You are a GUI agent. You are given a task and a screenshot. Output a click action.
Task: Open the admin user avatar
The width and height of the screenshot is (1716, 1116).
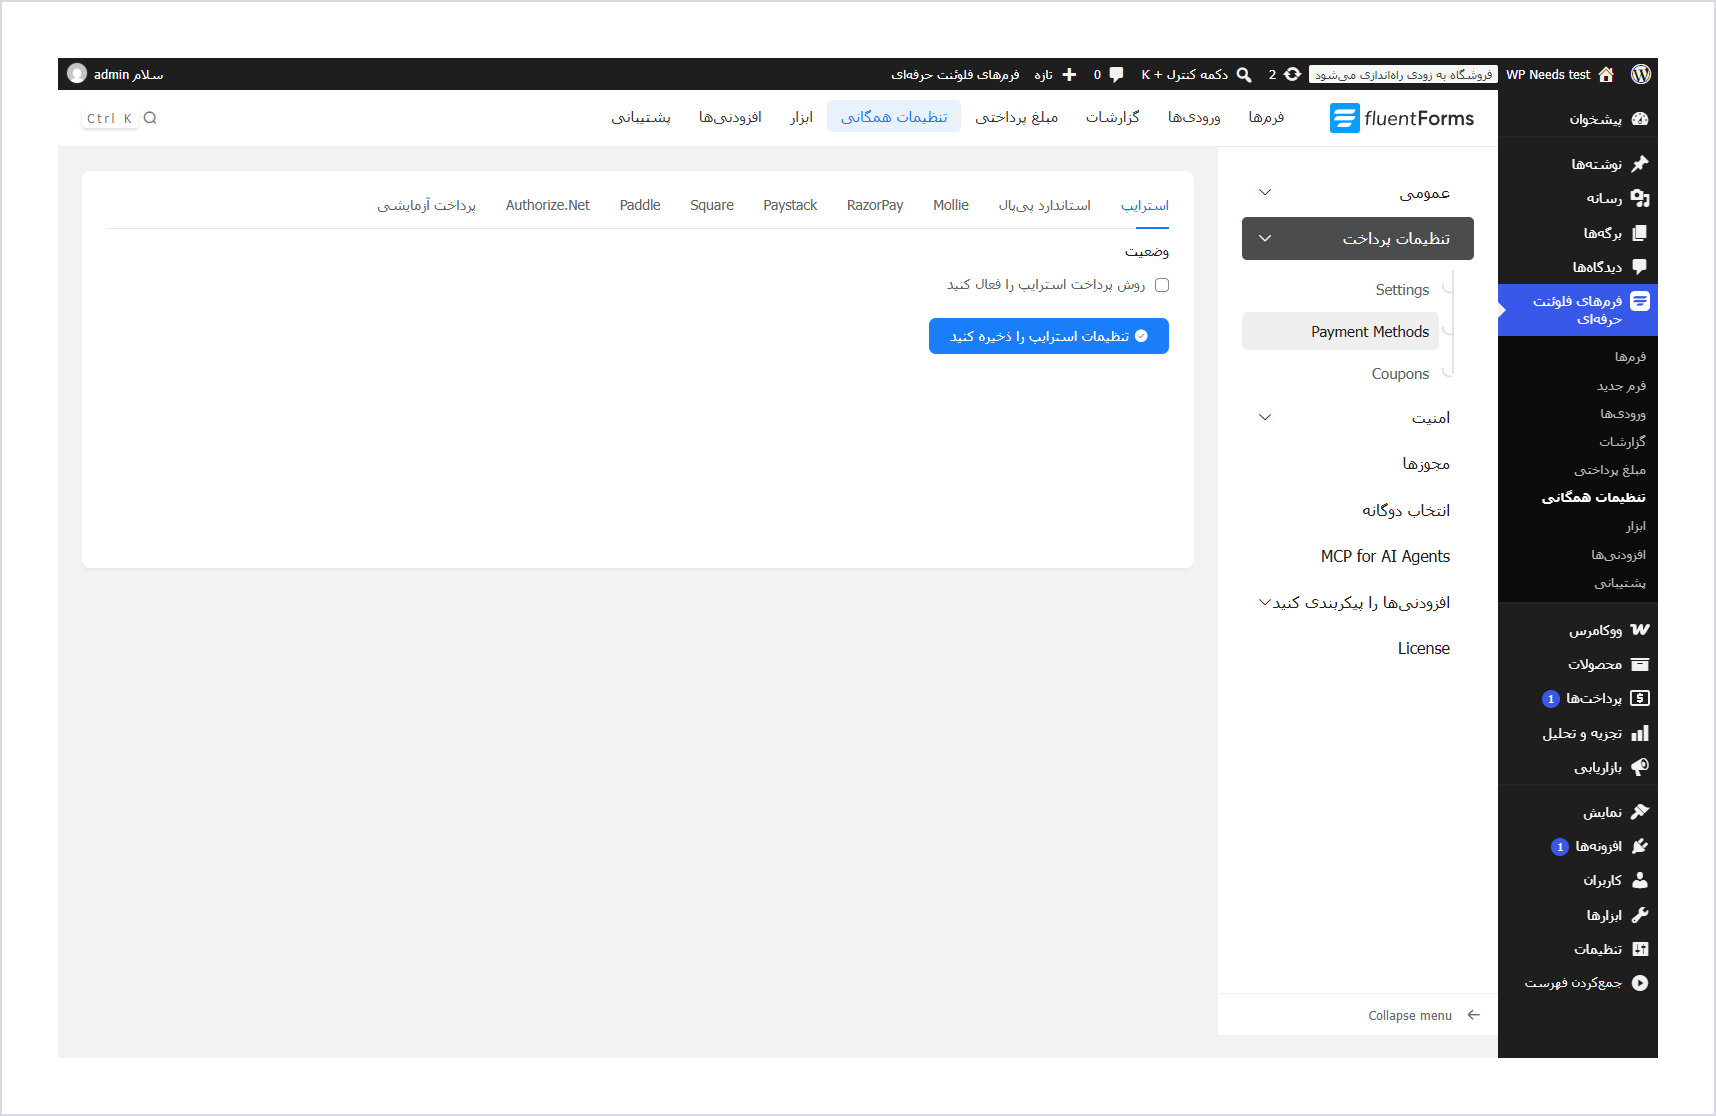pos(77,73)
